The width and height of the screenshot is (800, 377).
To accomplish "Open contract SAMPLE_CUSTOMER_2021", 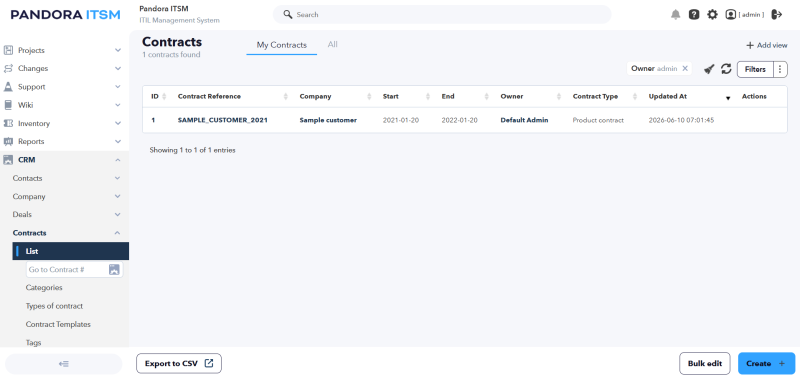I will point(222,120).
